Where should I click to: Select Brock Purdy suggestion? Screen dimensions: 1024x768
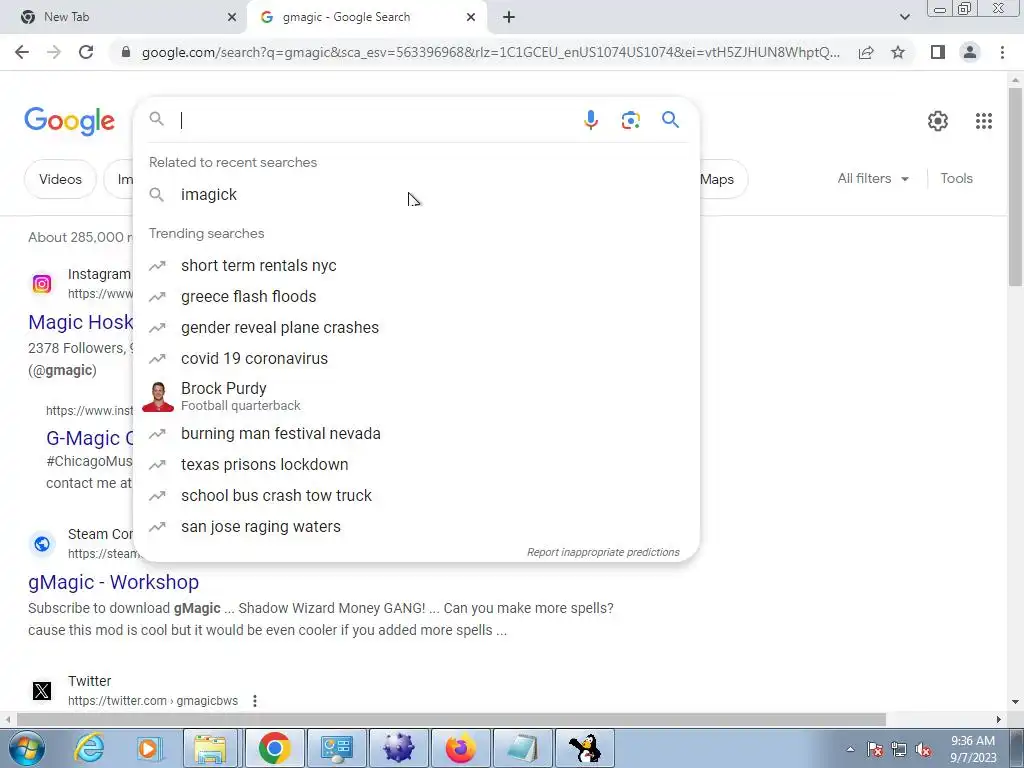pyautogui.click(x=416, y=396)
